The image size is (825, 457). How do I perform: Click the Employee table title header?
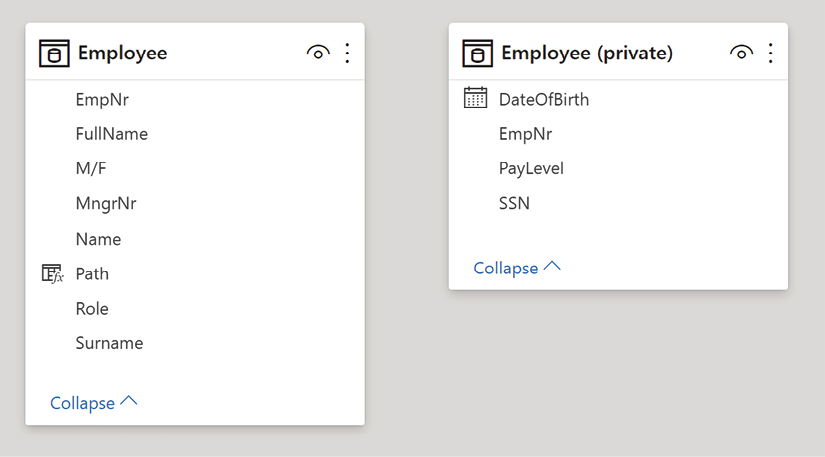[122, 53]
